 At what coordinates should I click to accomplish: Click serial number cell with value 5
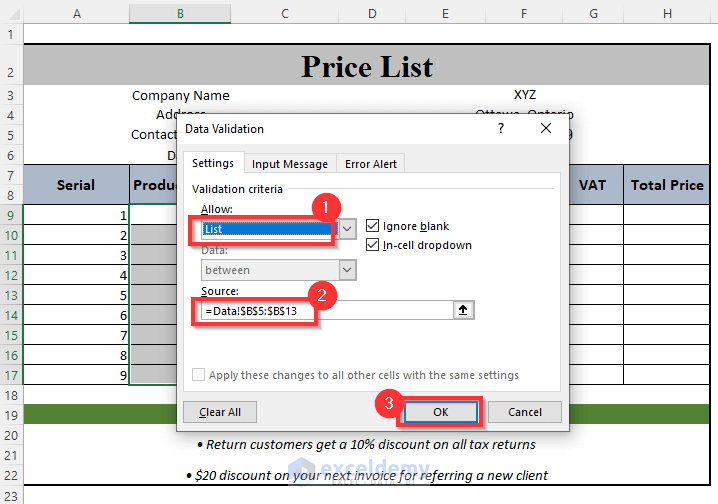pos(76,295)
